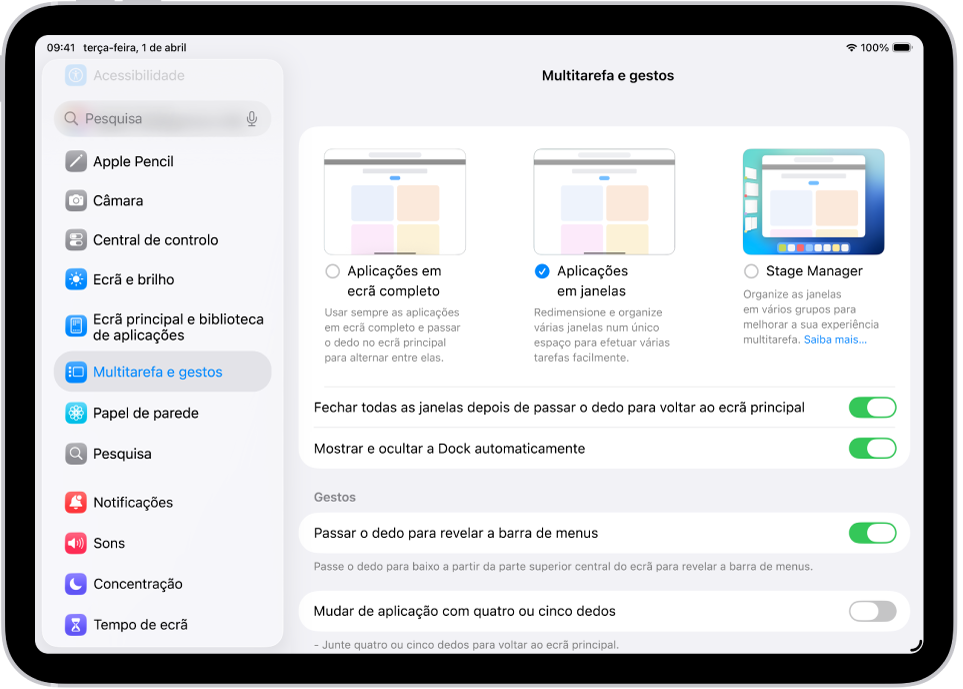Select 'Aplicações em ecrã completo' option
The height and width of the screenshot is (689, 963).
(331, 270)
